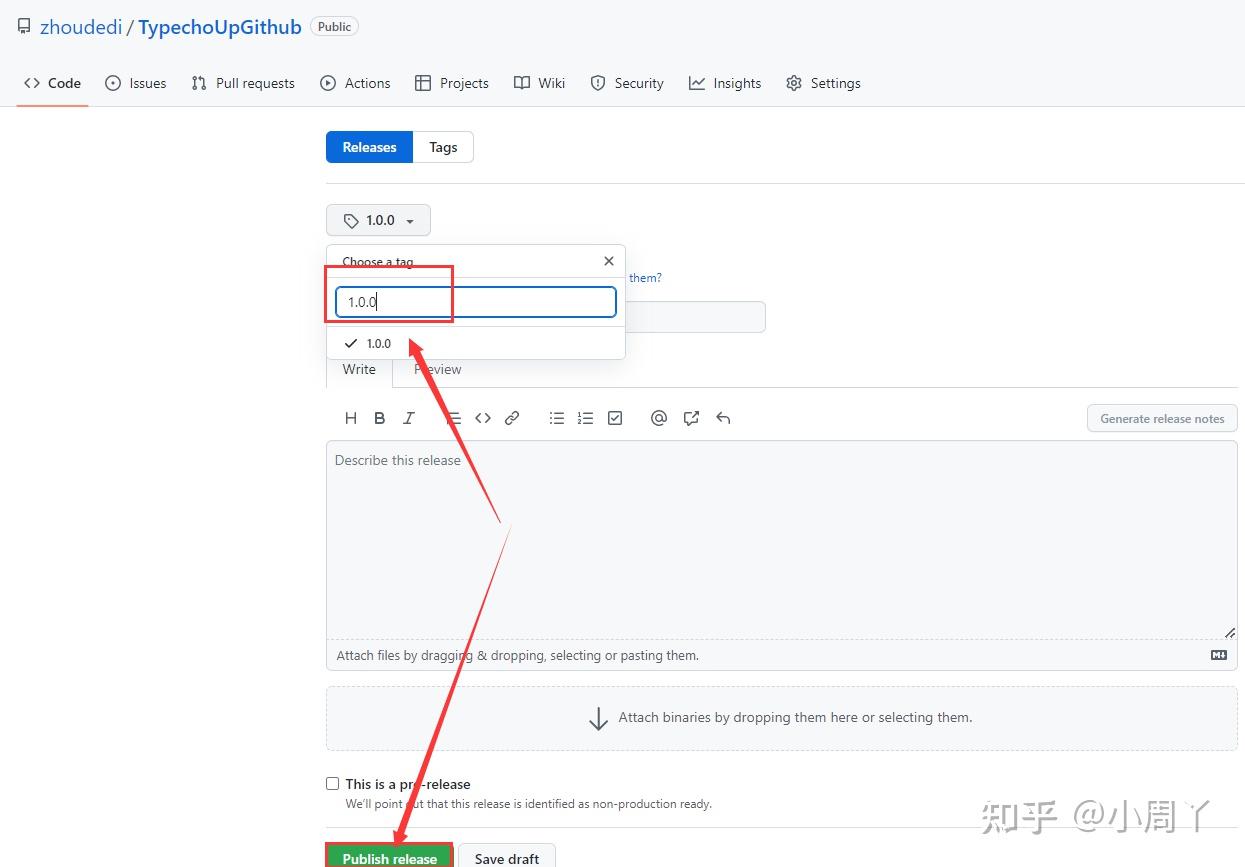The width and height of the screenshot is (1245, 867).
Task: Check the pre-release checkbox
Action: coord(332,783)
